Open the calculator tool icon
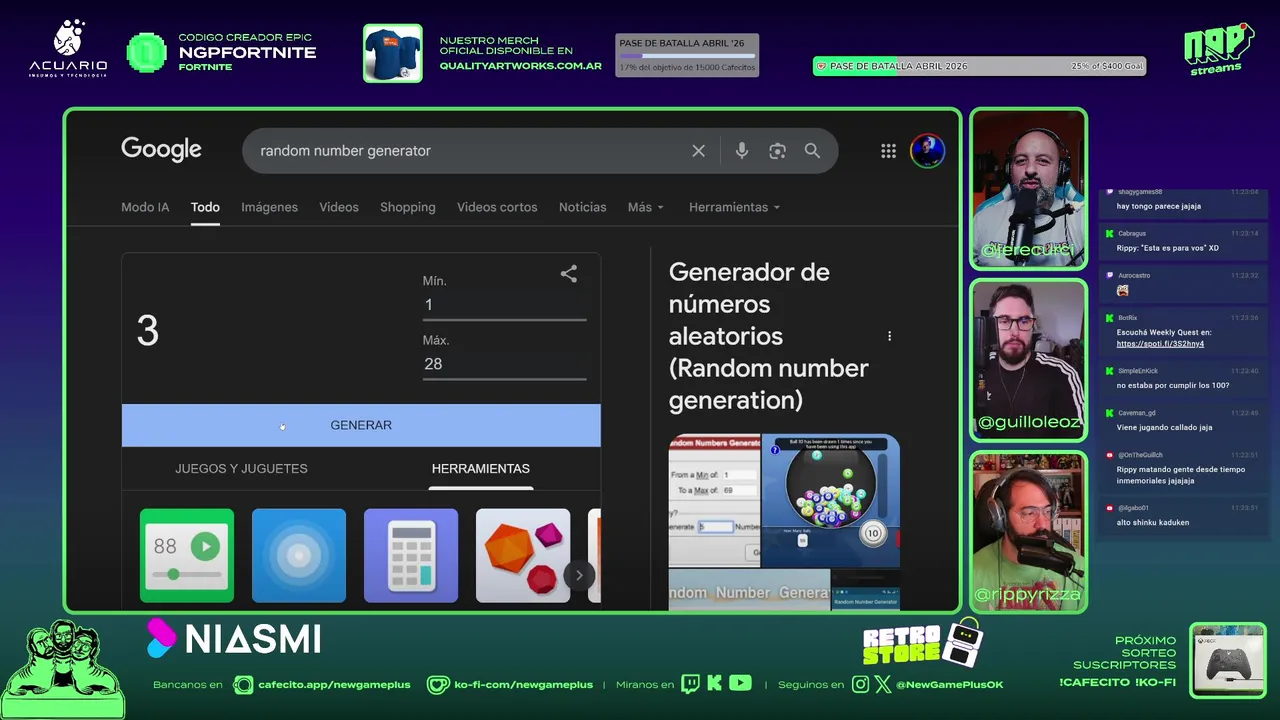Screen dimensions: 1280x720 click(411, 556)
